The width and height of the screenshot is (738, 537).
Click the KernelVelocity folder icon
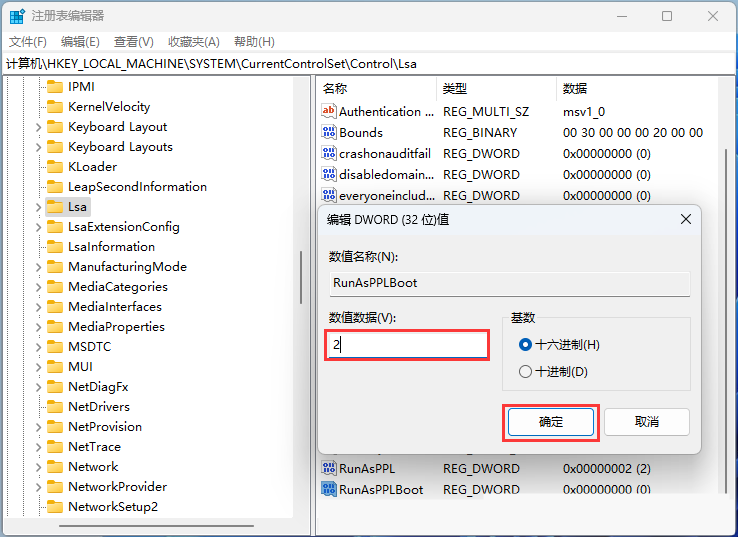tap(55, 107)
